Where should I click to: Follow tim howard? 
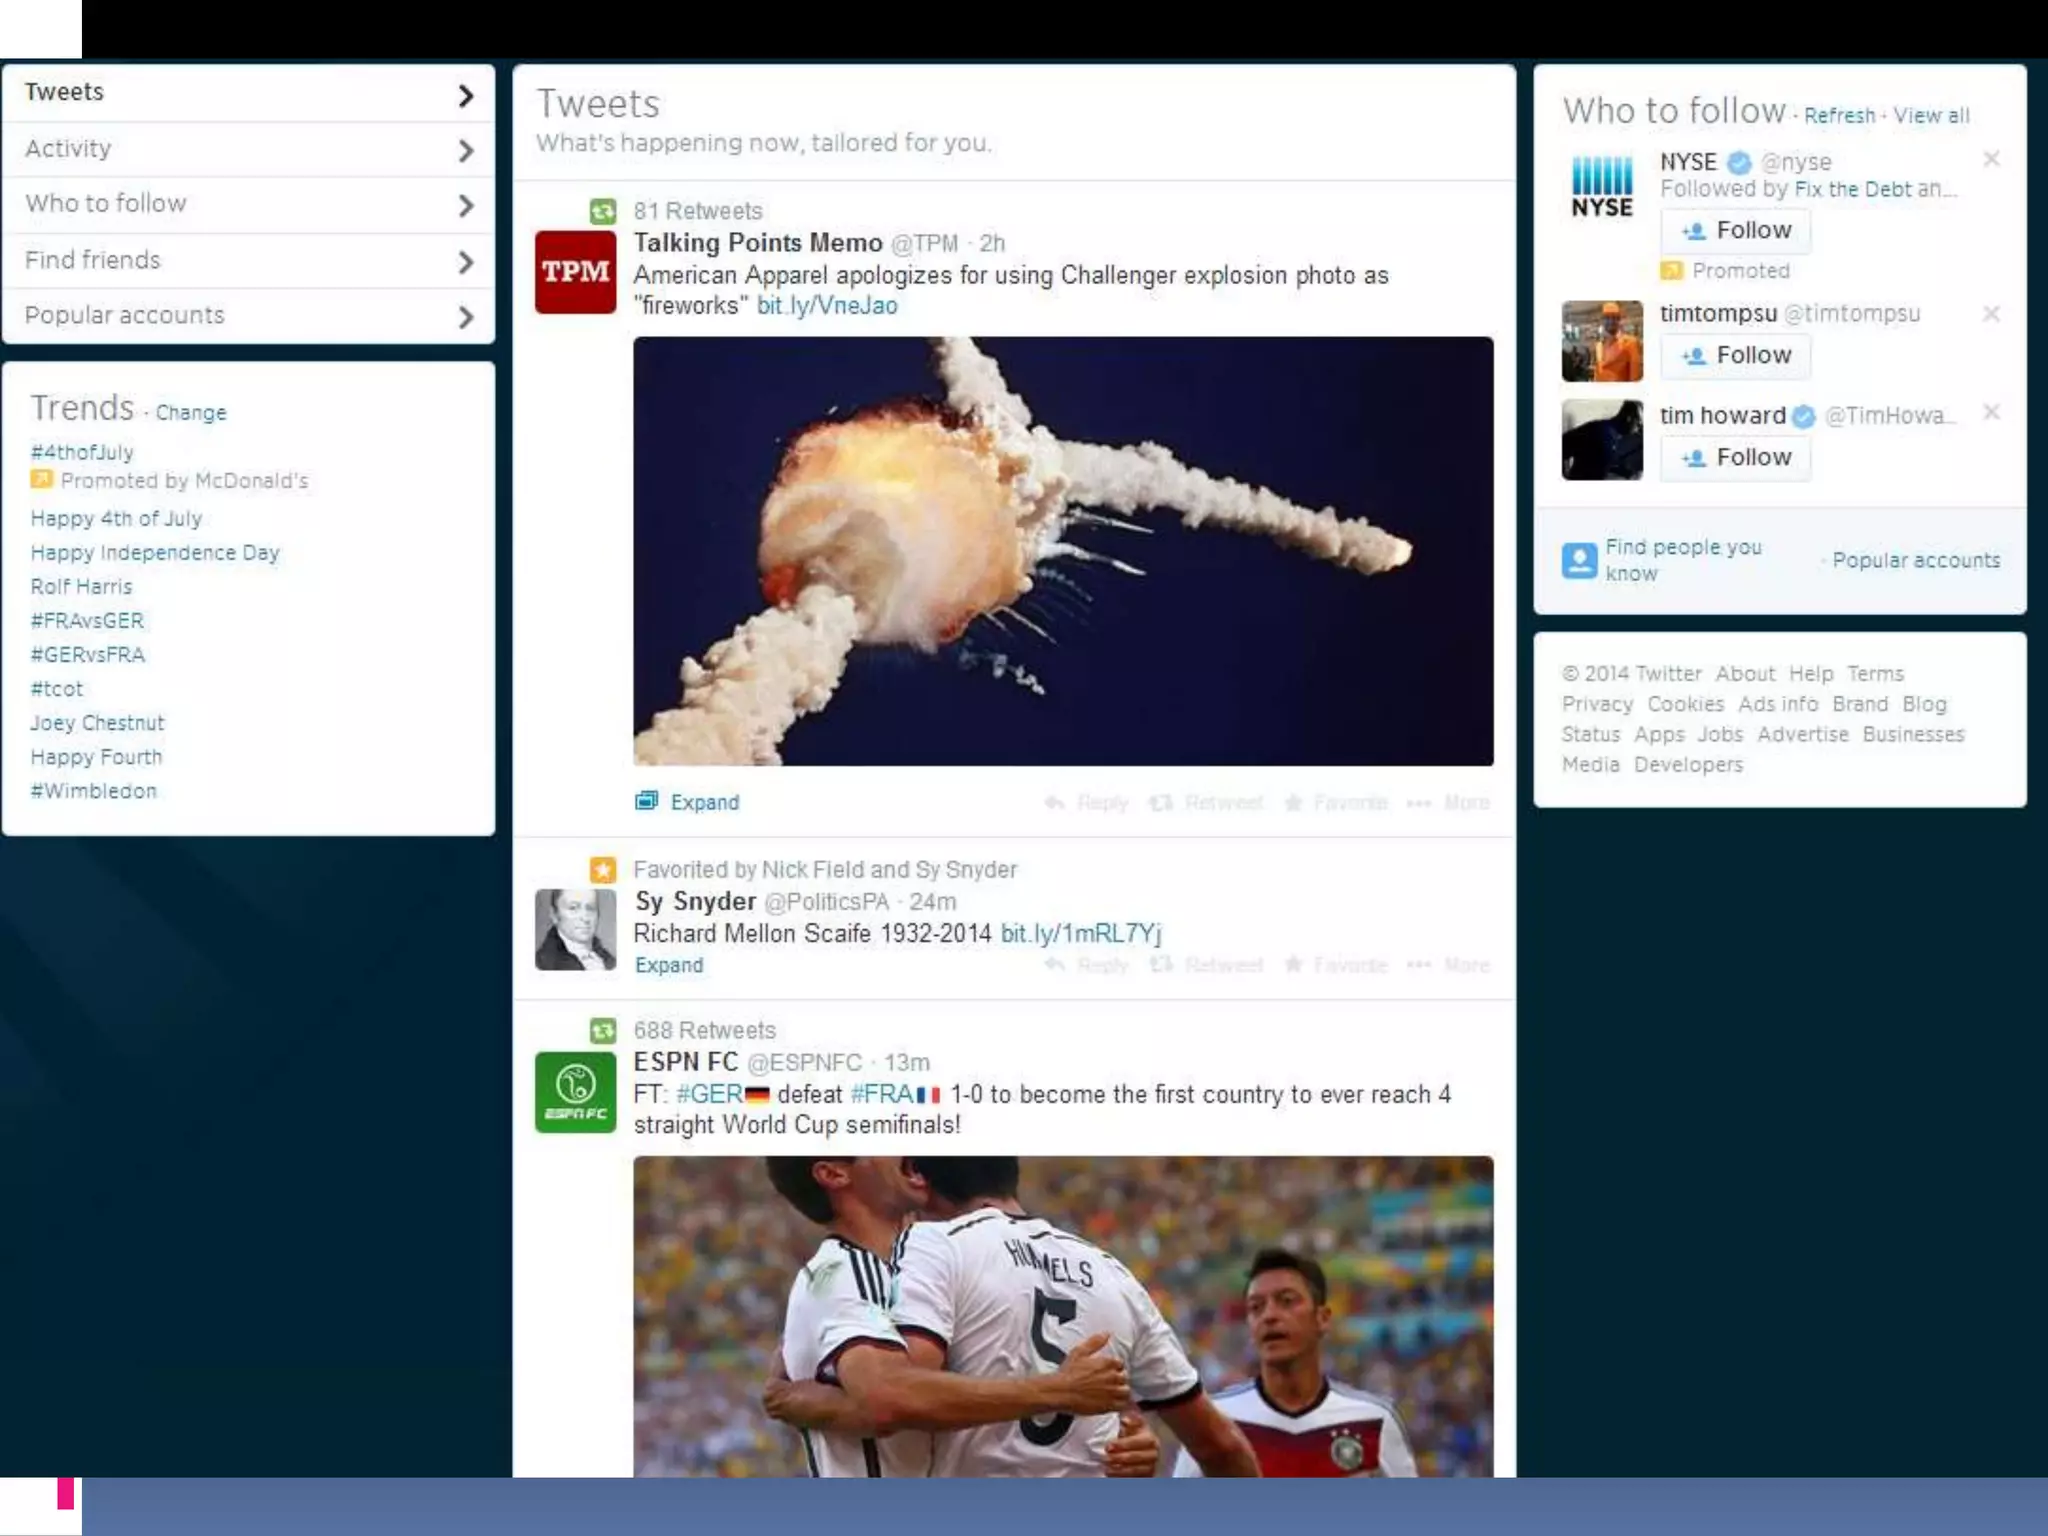coord(1735,458)
